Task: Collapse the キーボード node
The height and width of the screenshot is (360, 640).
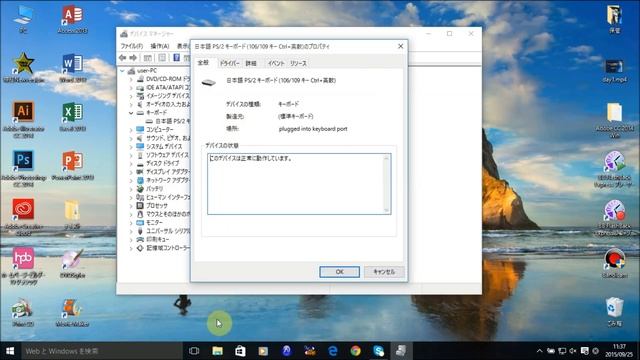Action: (131, 113)
